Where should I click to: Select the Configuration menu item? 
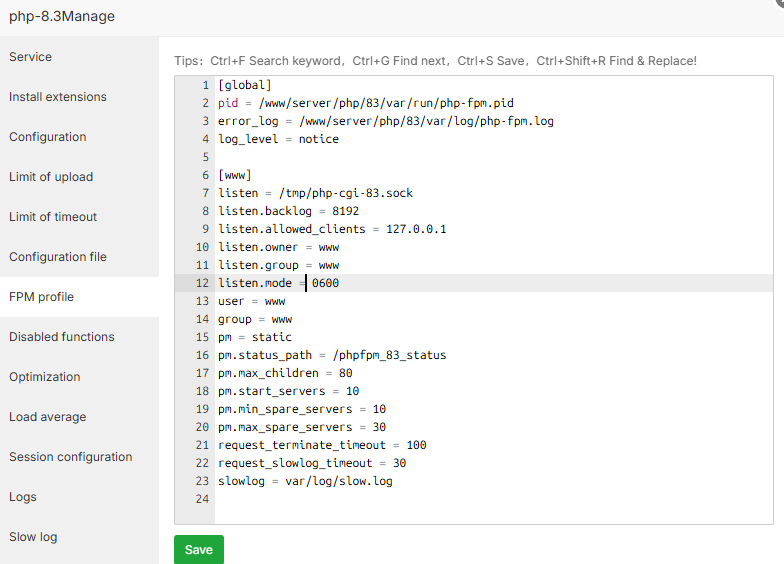[x=48, y=137]
